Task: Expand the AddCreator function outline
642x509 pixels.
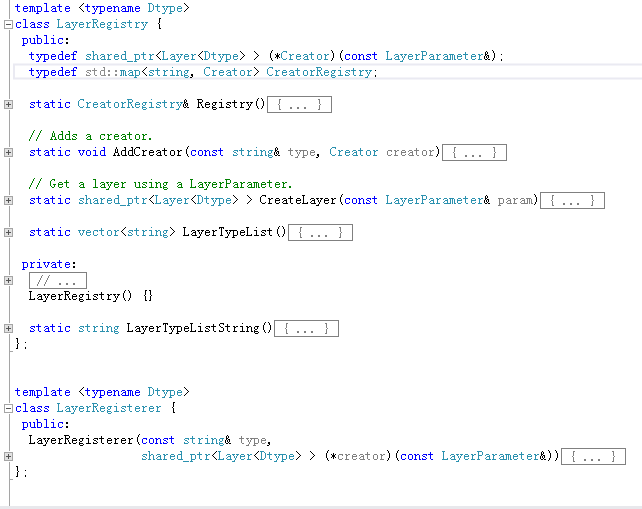Action: 8,153
